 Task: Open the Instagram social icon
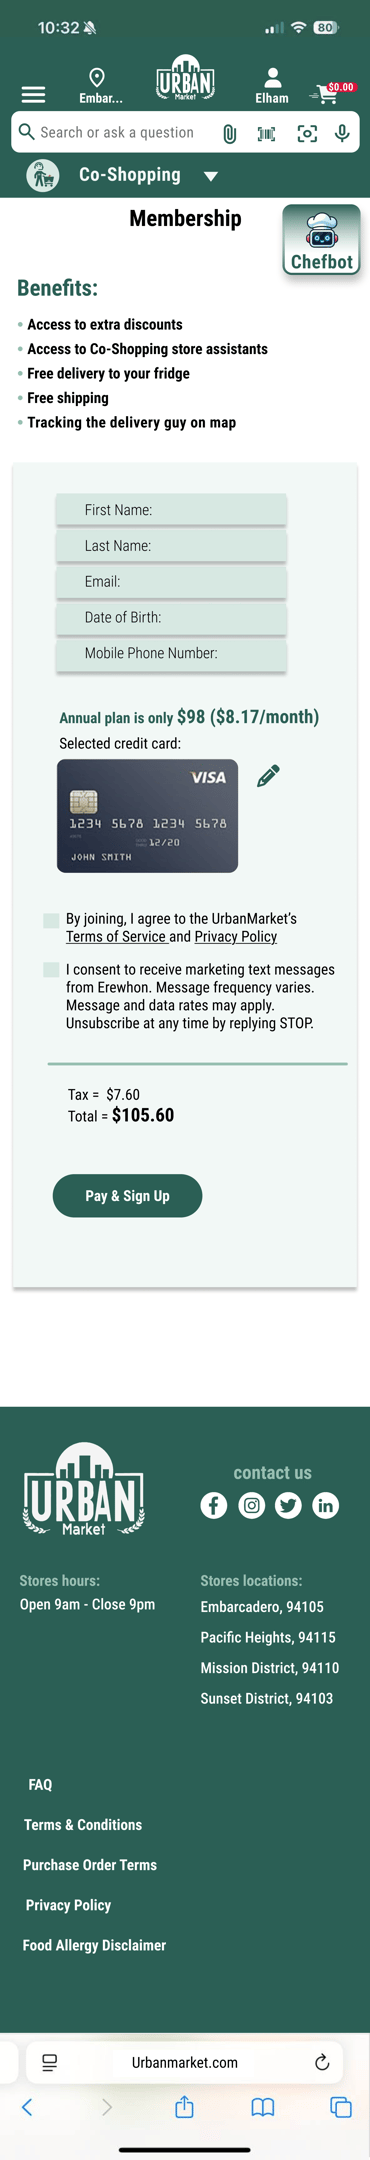pos(252,1505)
